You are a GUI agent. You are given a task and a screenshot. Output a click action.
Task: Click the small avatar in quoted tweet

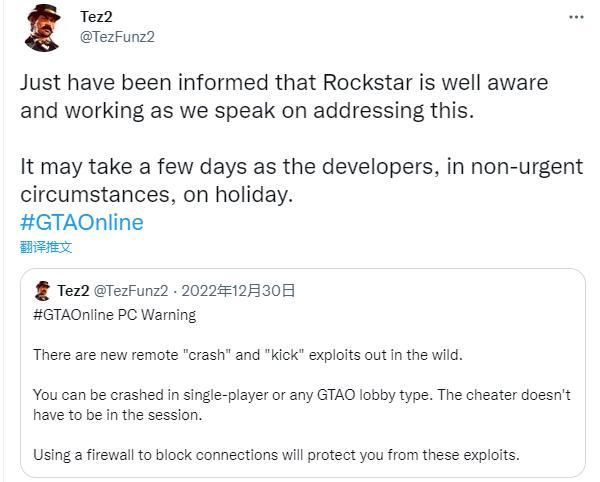(43, 291)
